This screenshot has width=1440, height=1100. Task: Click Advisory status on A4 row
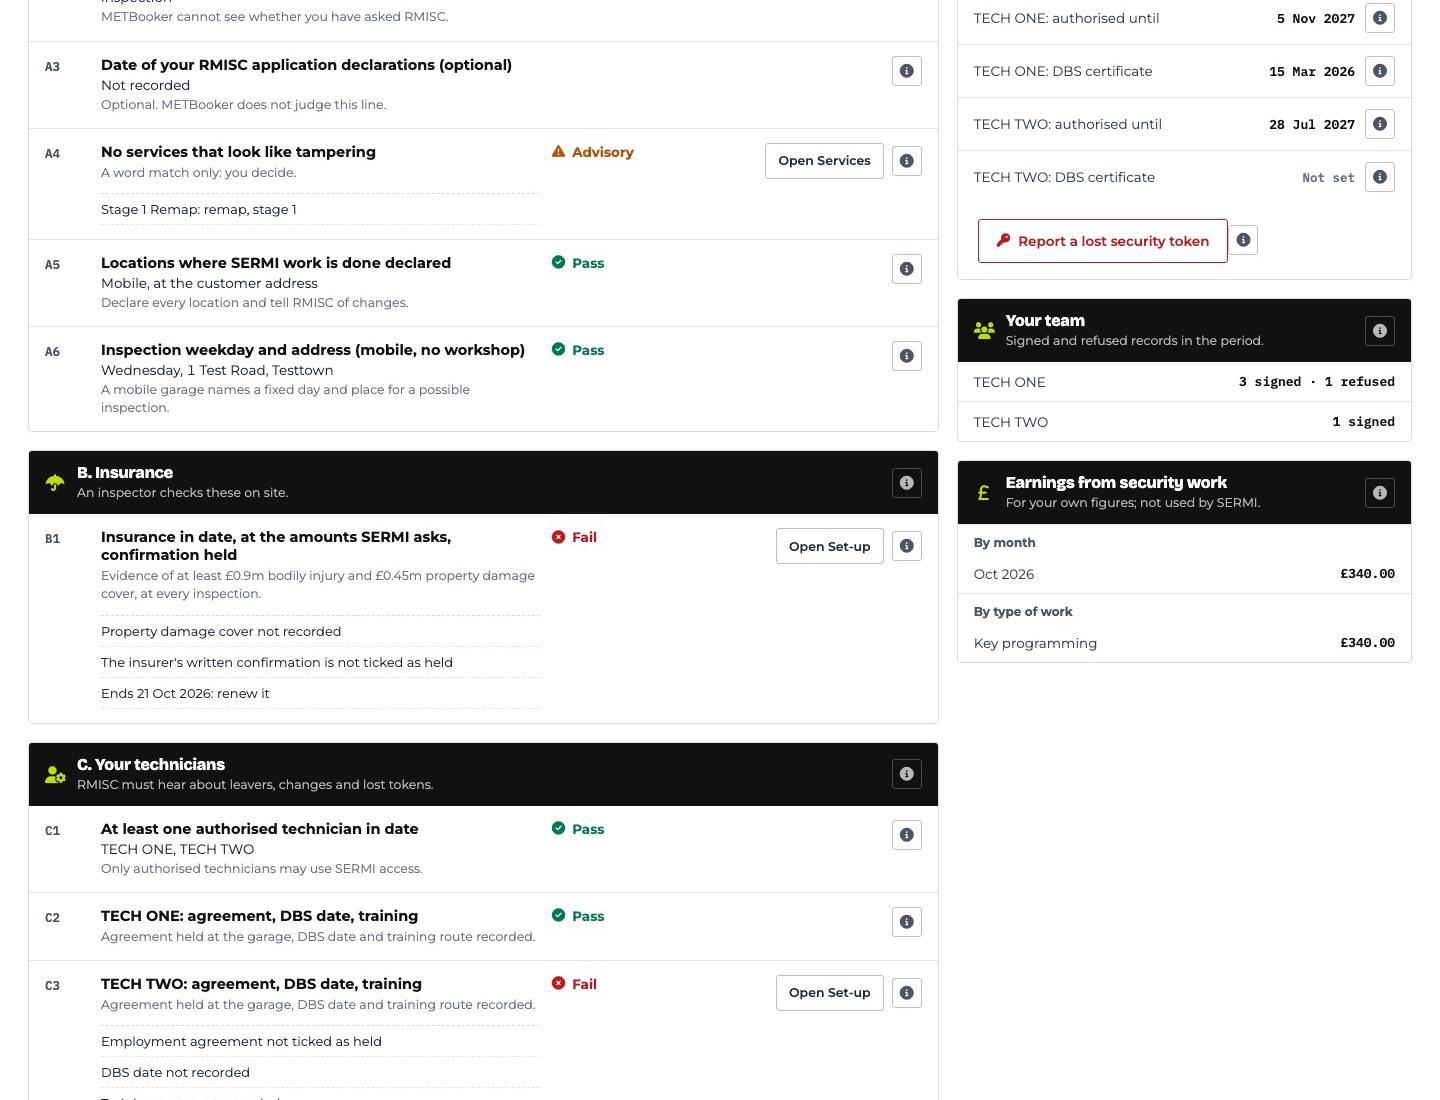click(593, 152)
